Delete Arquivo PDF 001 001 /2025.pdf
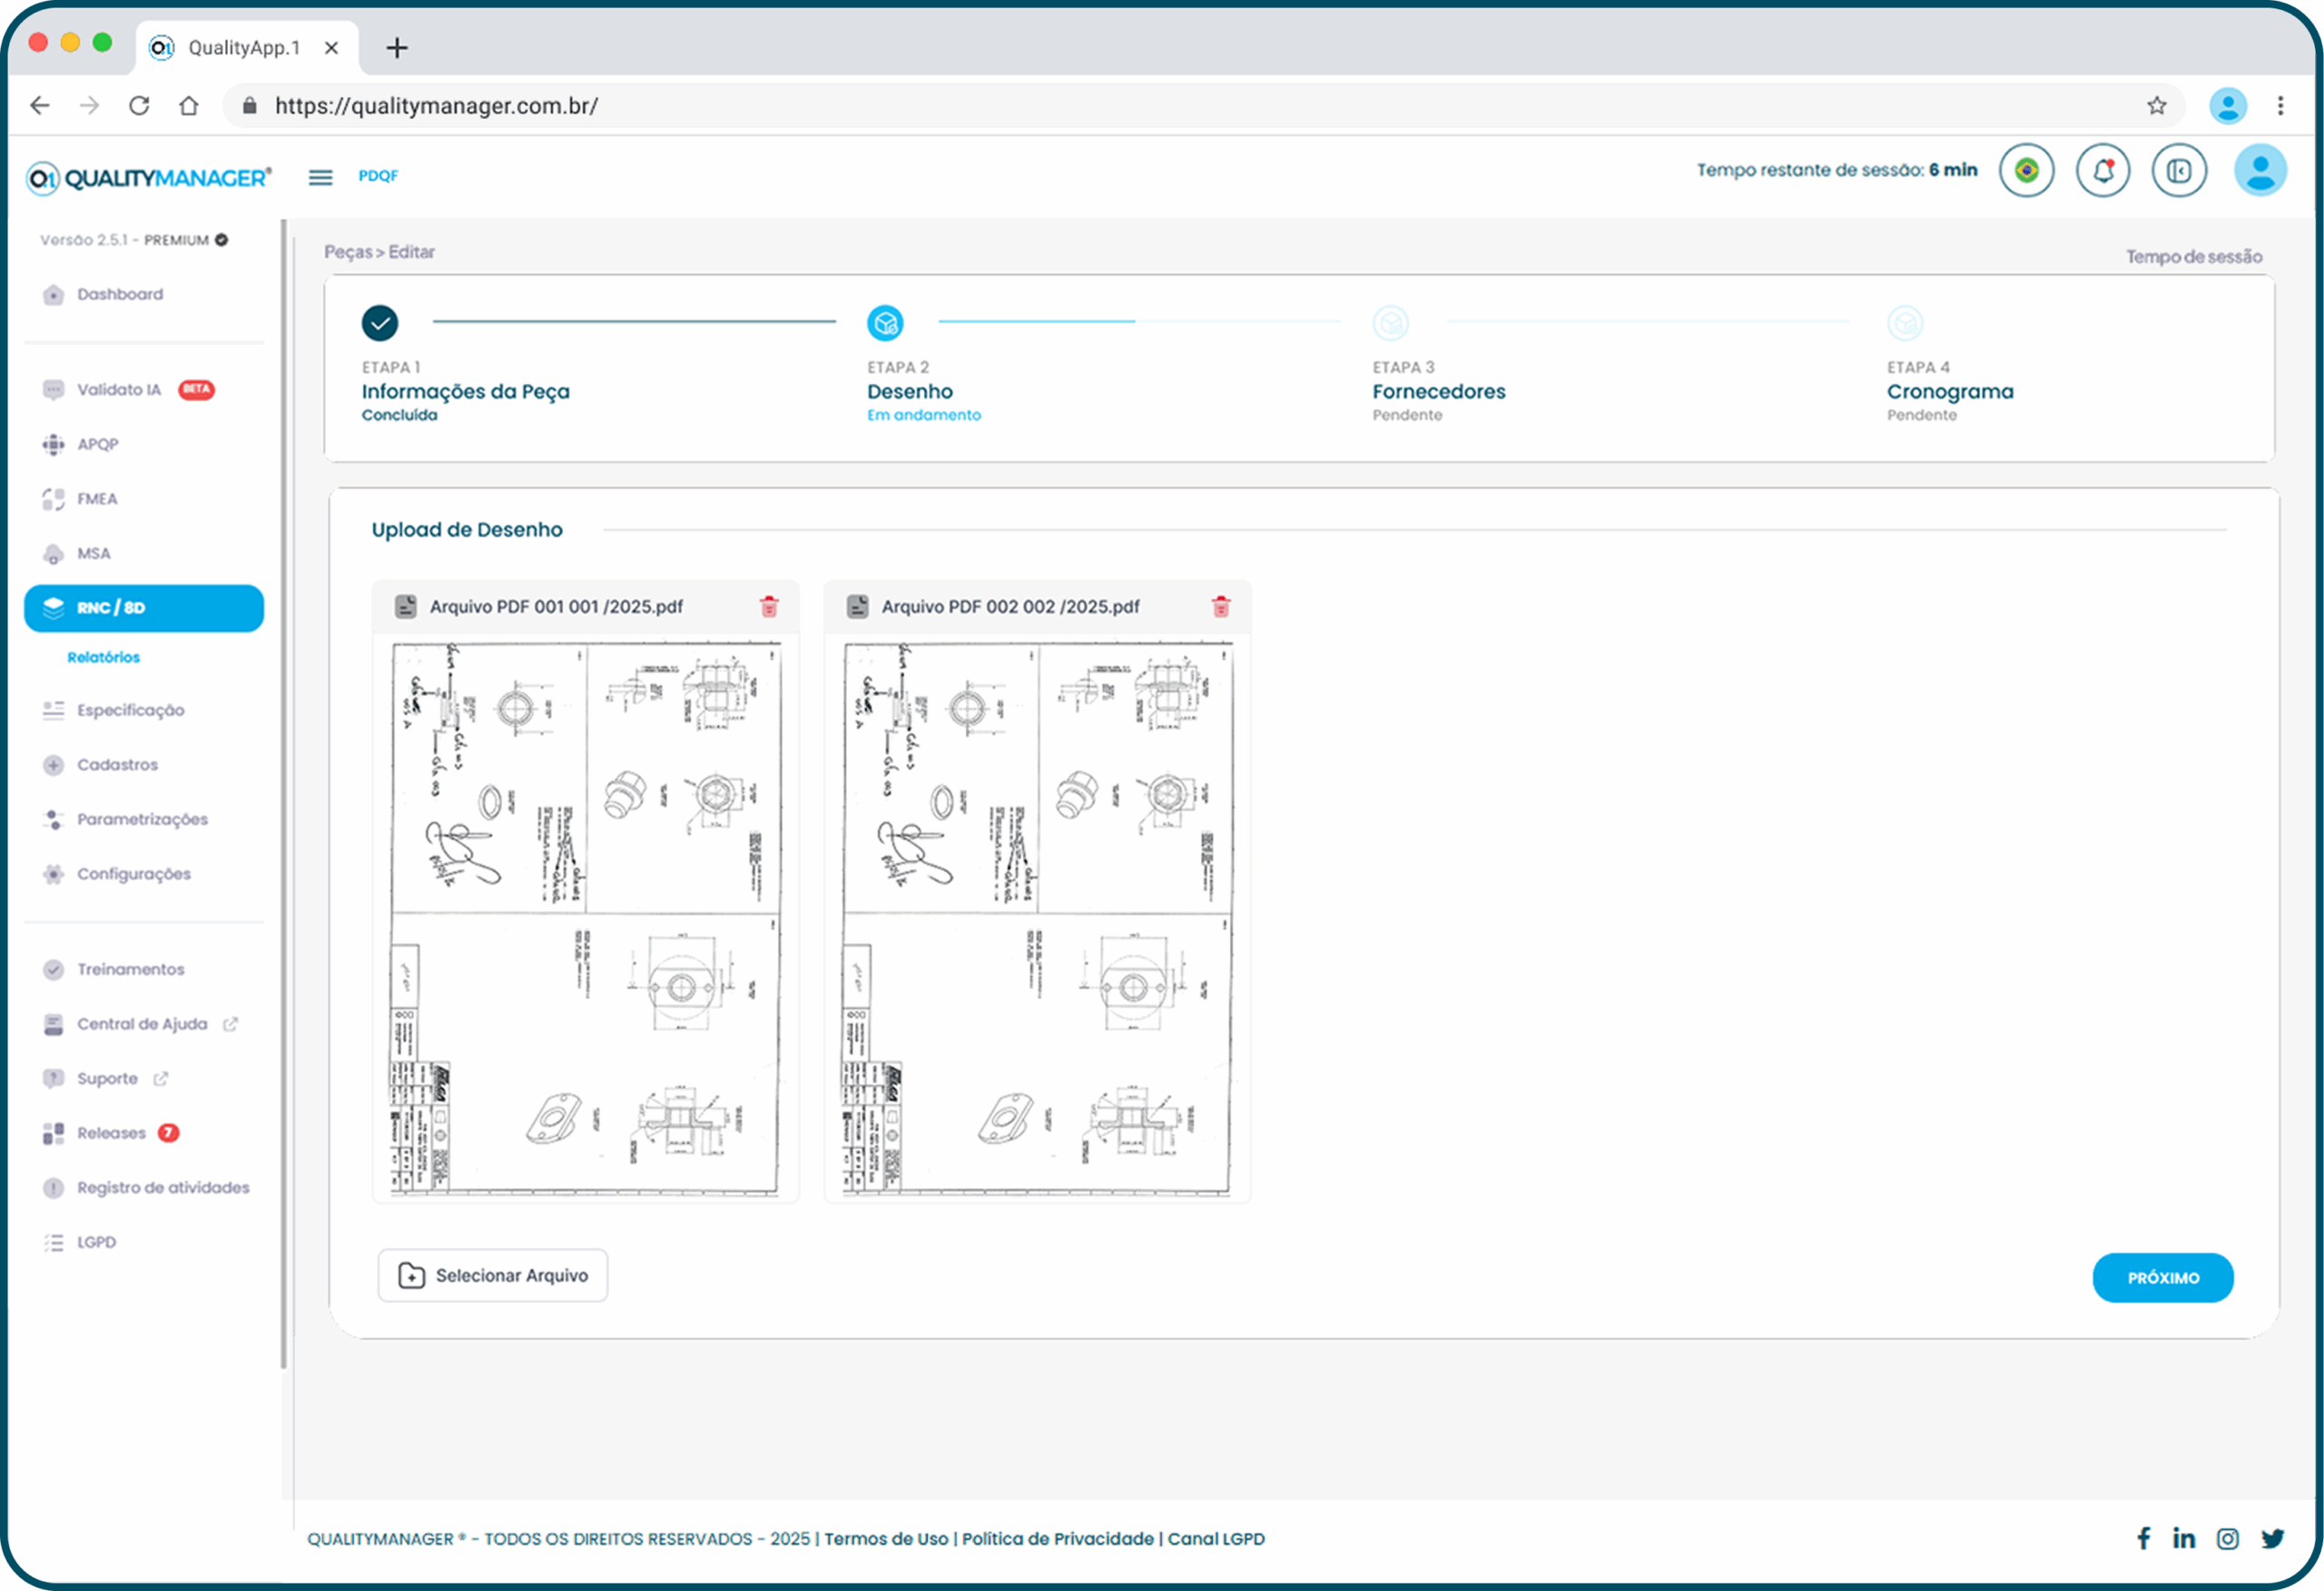Image resolution: width=2324 pixels, height=1591 pixels. click(x=769, y=607)
